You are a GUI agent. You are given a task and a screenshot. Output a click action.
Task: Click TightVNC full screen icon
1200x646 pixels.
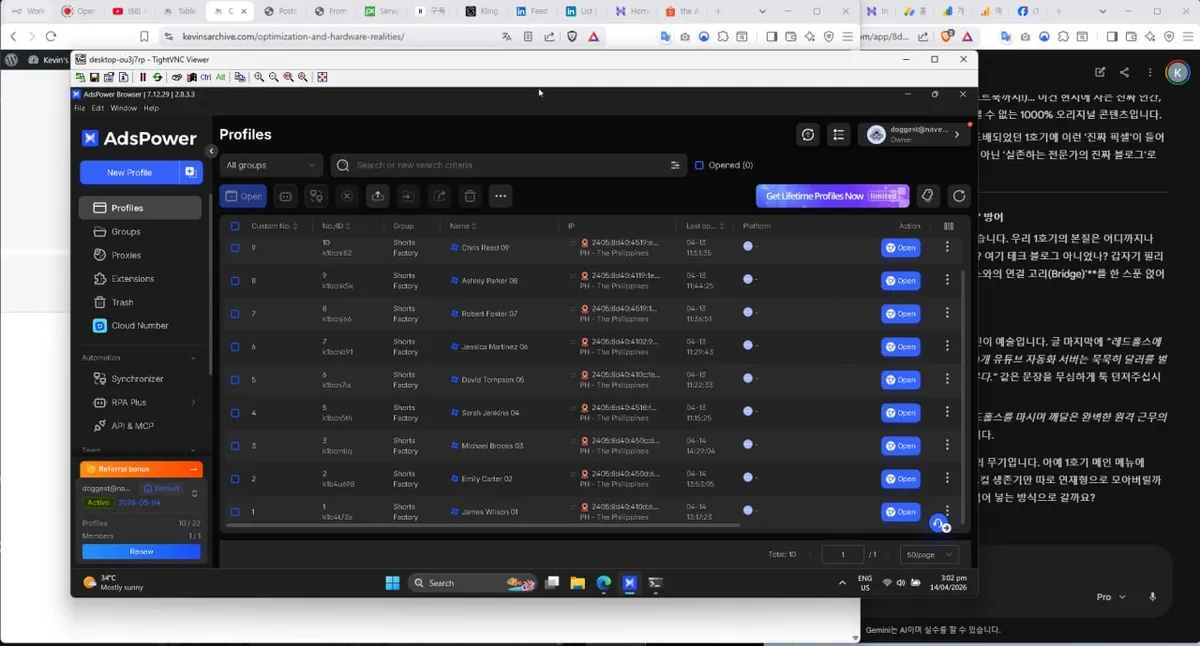coord(322,77)
